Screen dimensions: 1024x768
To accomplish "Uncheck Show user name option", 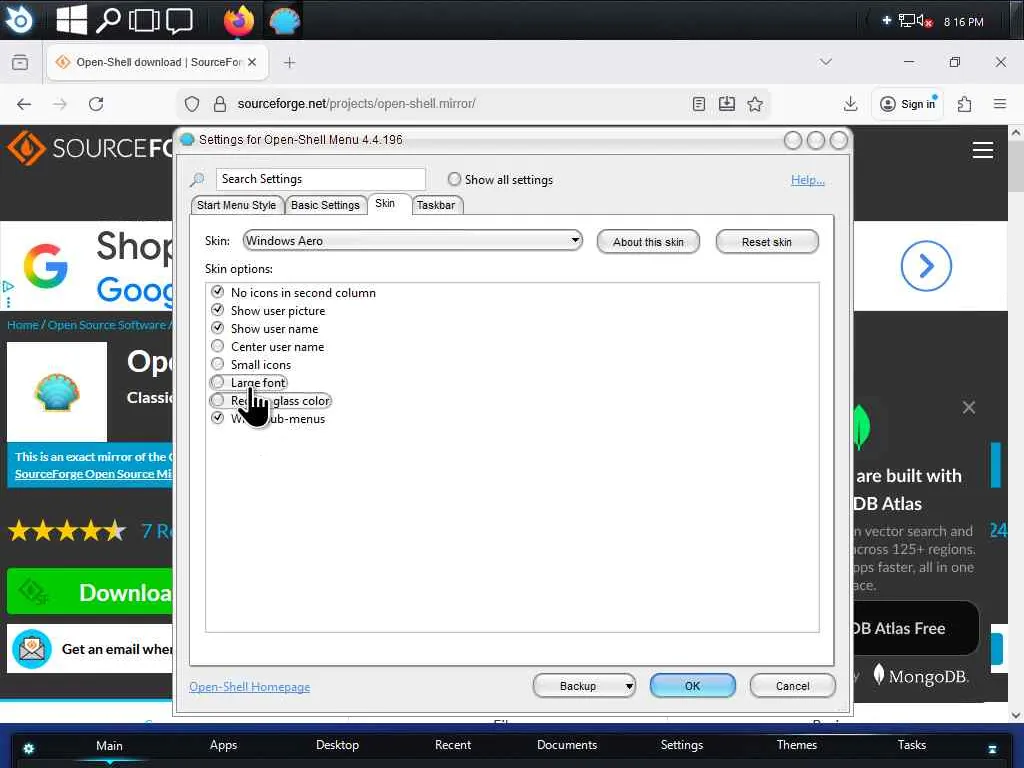I will (x=217, y=328).
